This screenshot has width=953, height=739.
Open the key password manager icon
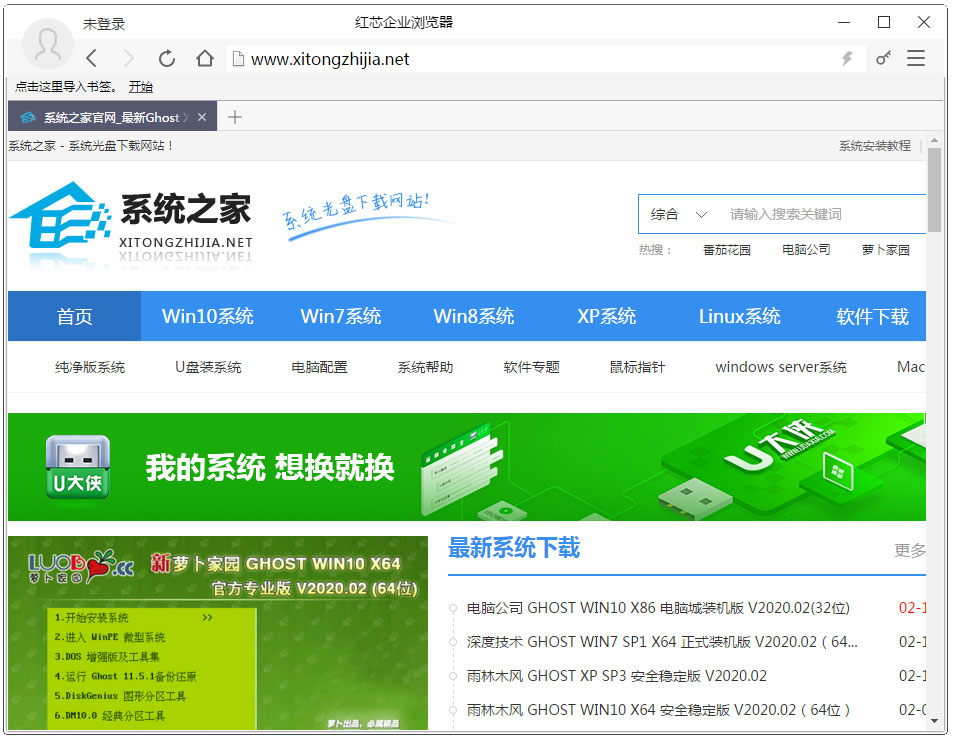pos(883,59)
